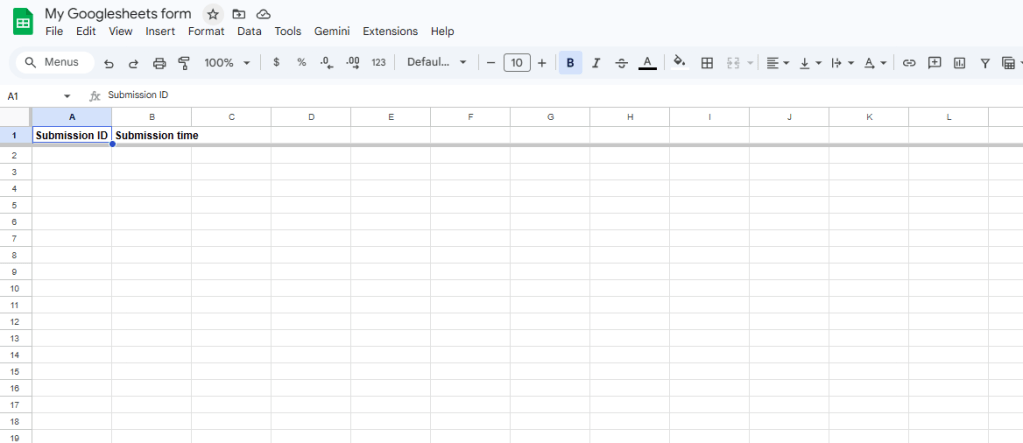Screen dimensions: 1023x443
Task: Toggle strikethrough formatting
Action: tap(622, 63)
